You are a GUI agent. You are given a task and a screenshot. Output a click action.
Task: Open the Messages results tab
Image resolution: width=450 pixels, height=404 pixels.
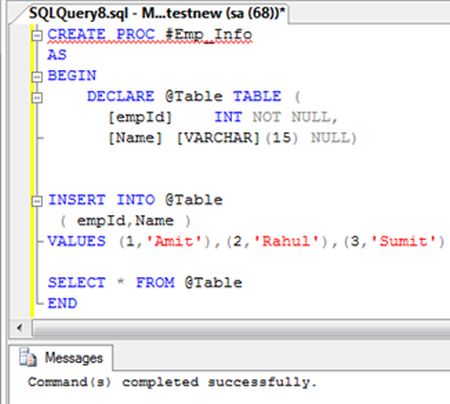coord(61,358)
